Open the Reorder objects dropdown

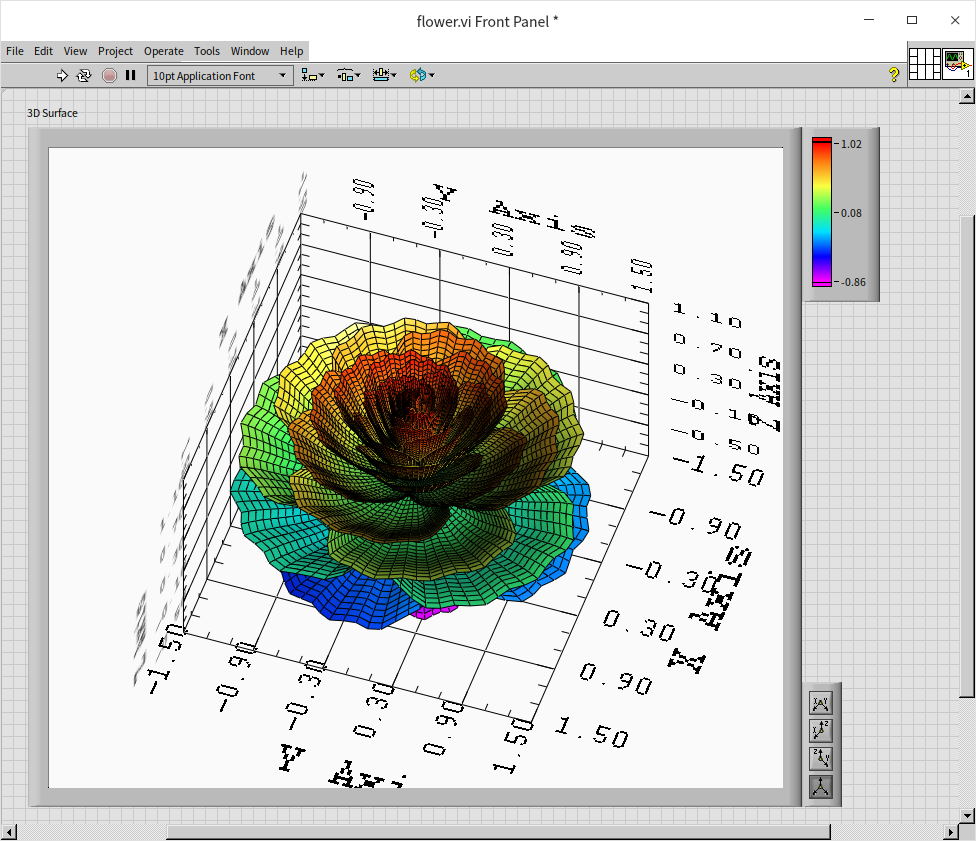(421, 75)
